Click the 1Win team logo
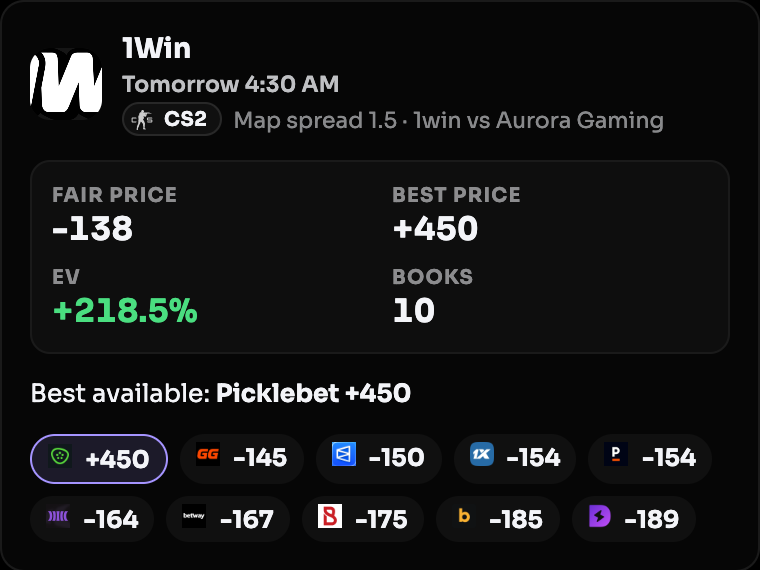This screenshot has width=760, height=570. click(66, 84)
